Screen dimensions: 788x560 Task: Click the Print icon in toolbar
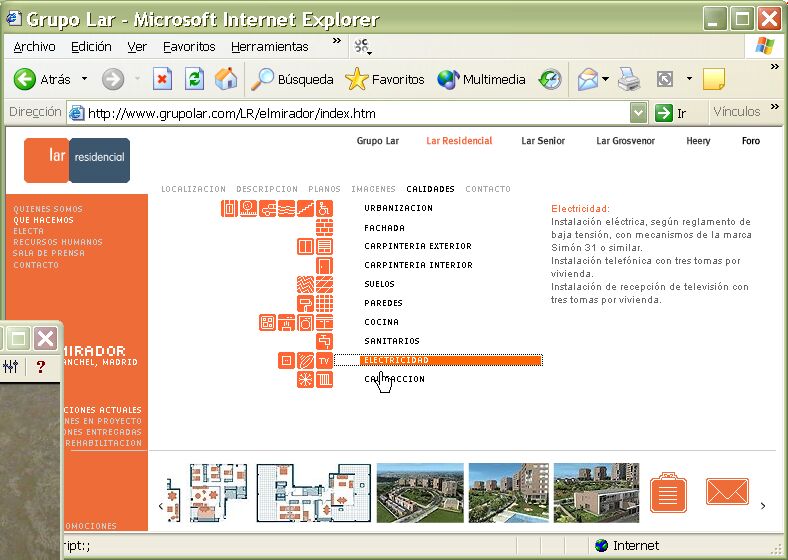628,80
